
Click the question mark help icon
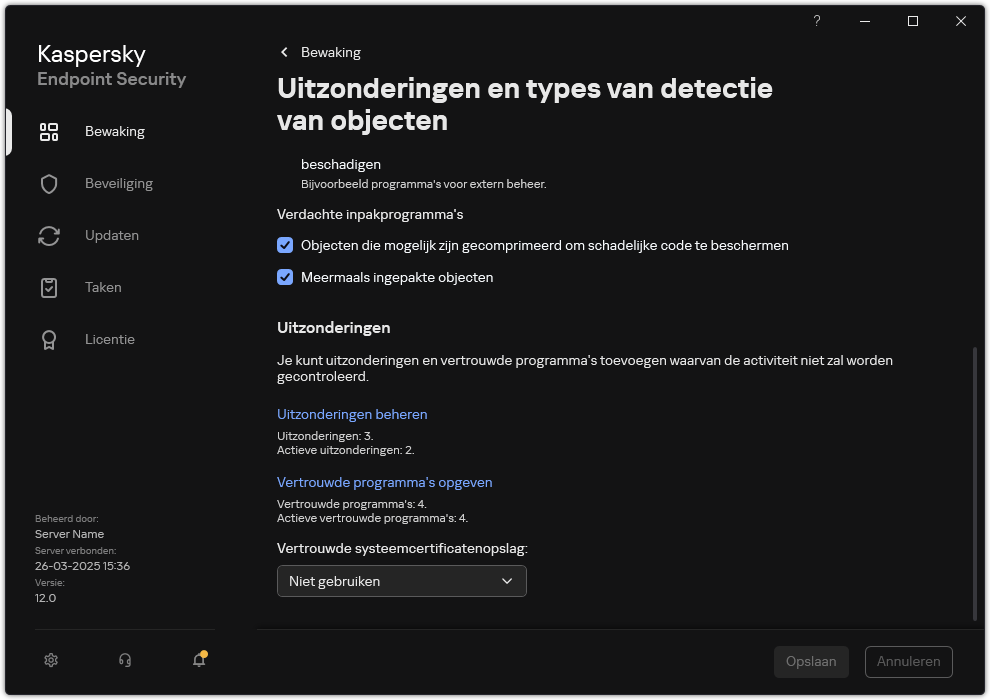(816, 21)
